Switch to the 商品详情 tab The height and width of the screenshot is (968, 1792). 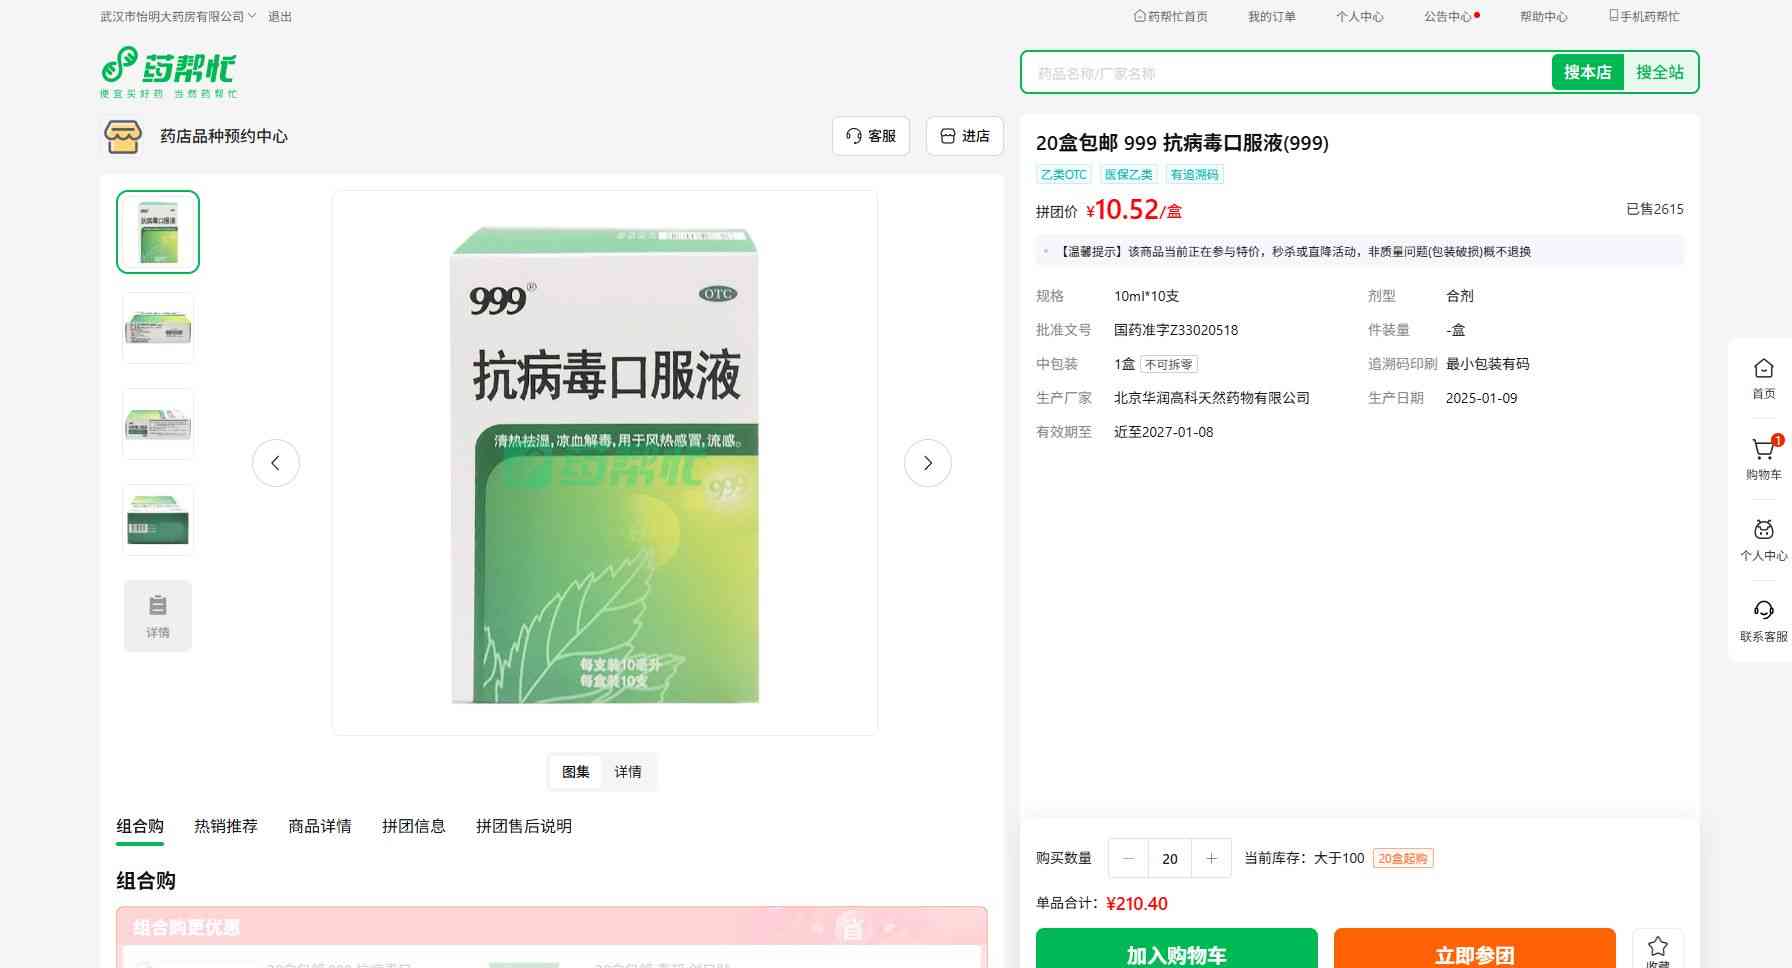pos(320,826)
